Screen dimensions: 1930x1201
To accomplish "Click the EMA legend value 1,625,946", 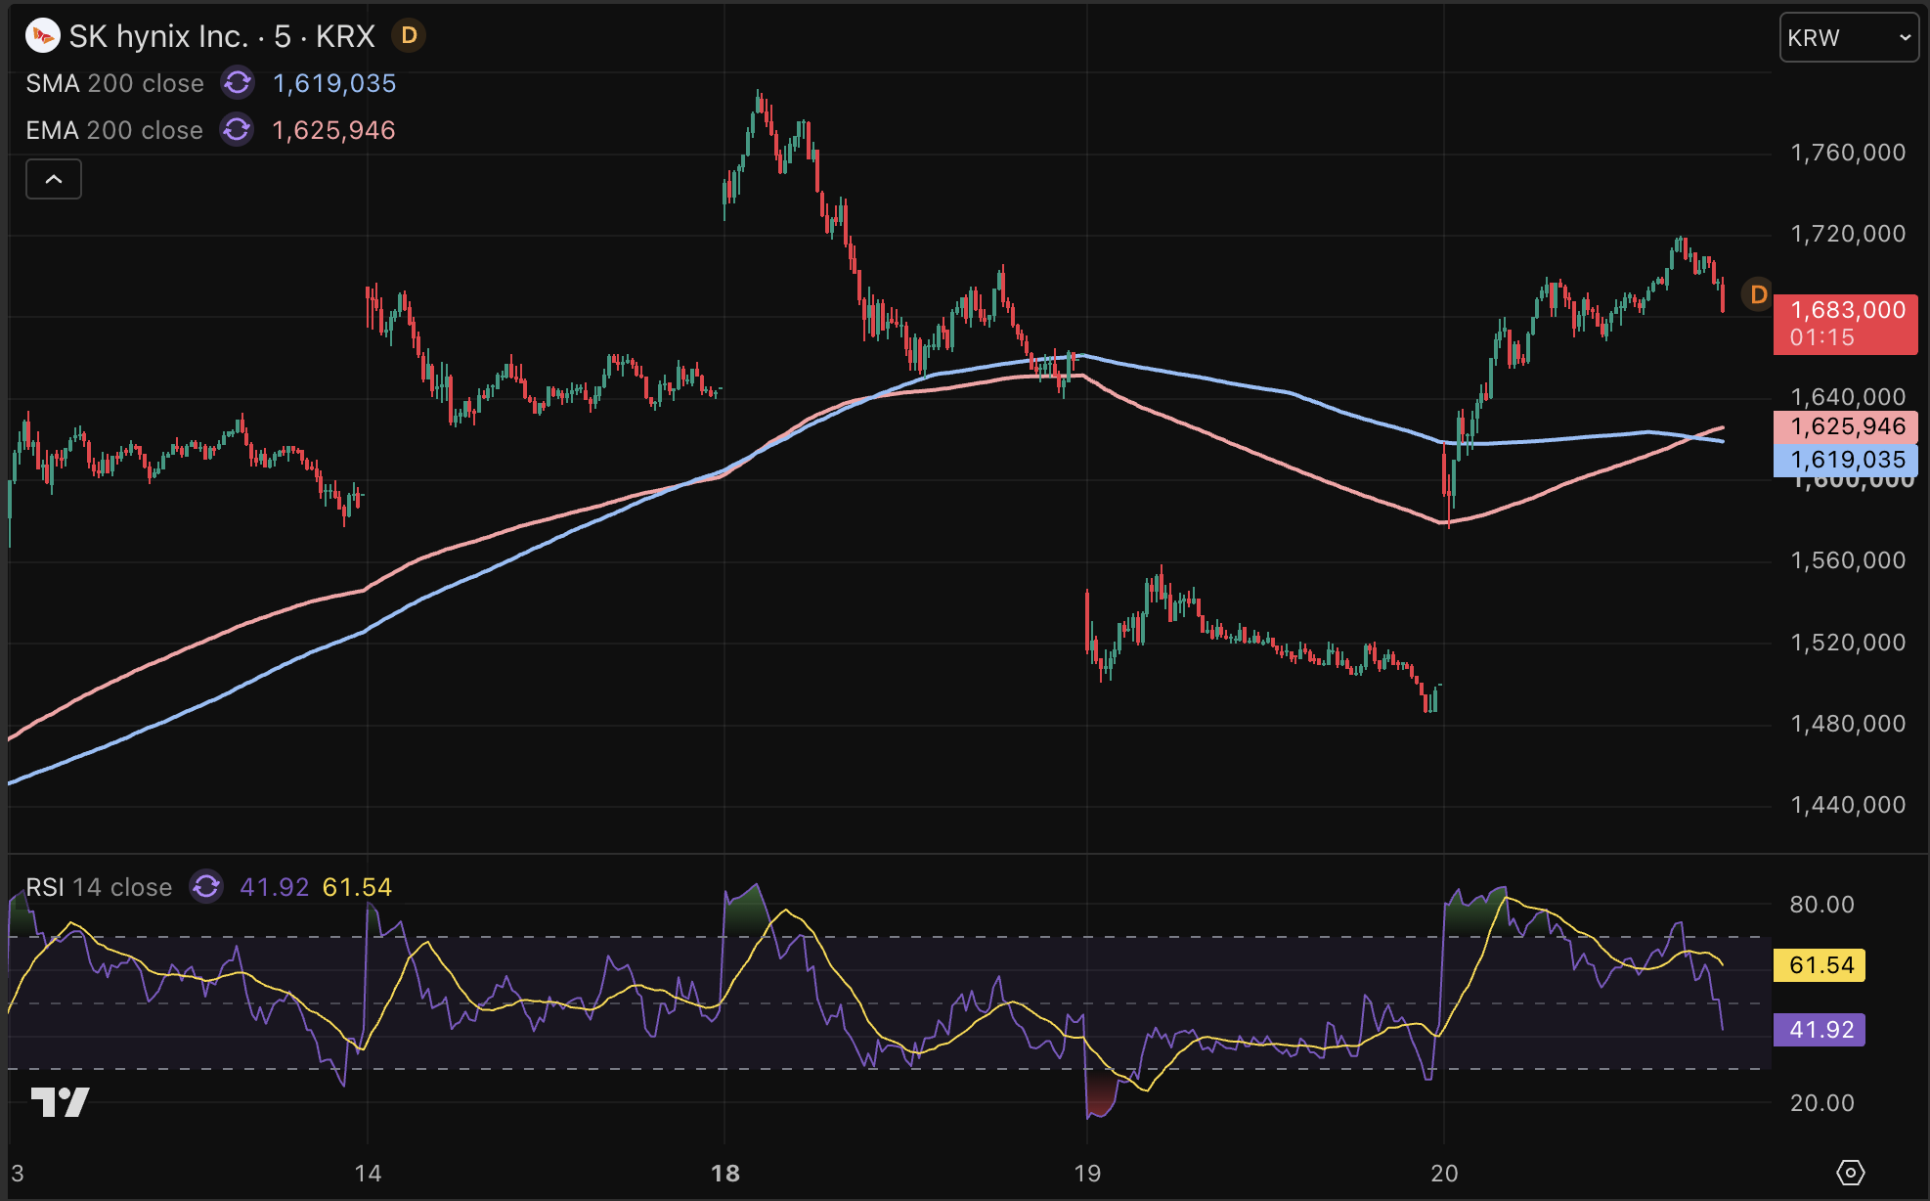I will [x=334, y=130].
